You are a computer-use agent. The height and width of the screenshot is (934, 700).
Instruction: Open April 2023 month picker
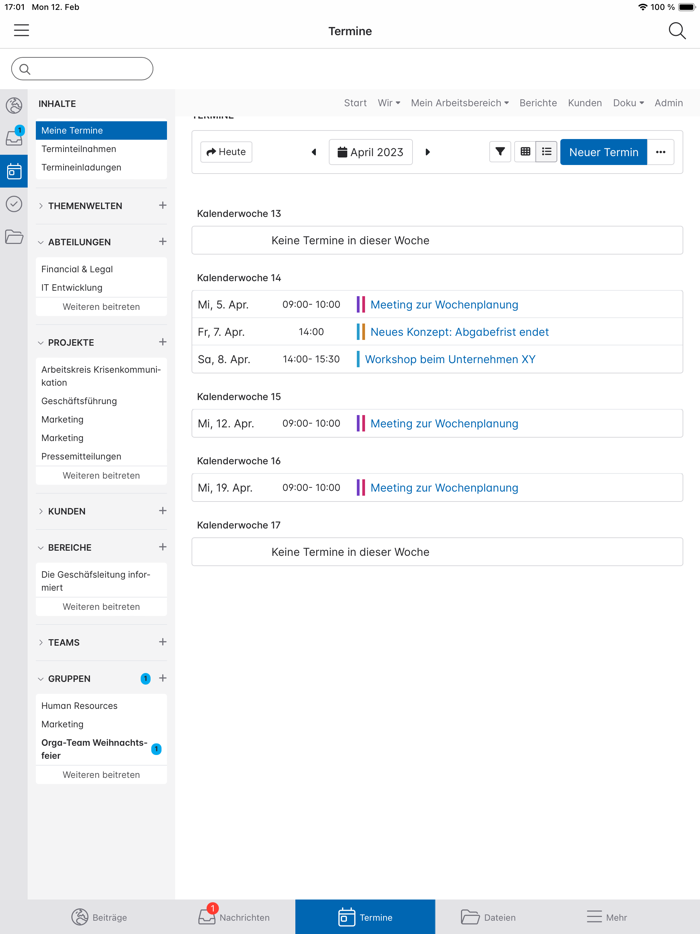click(371, 152)
